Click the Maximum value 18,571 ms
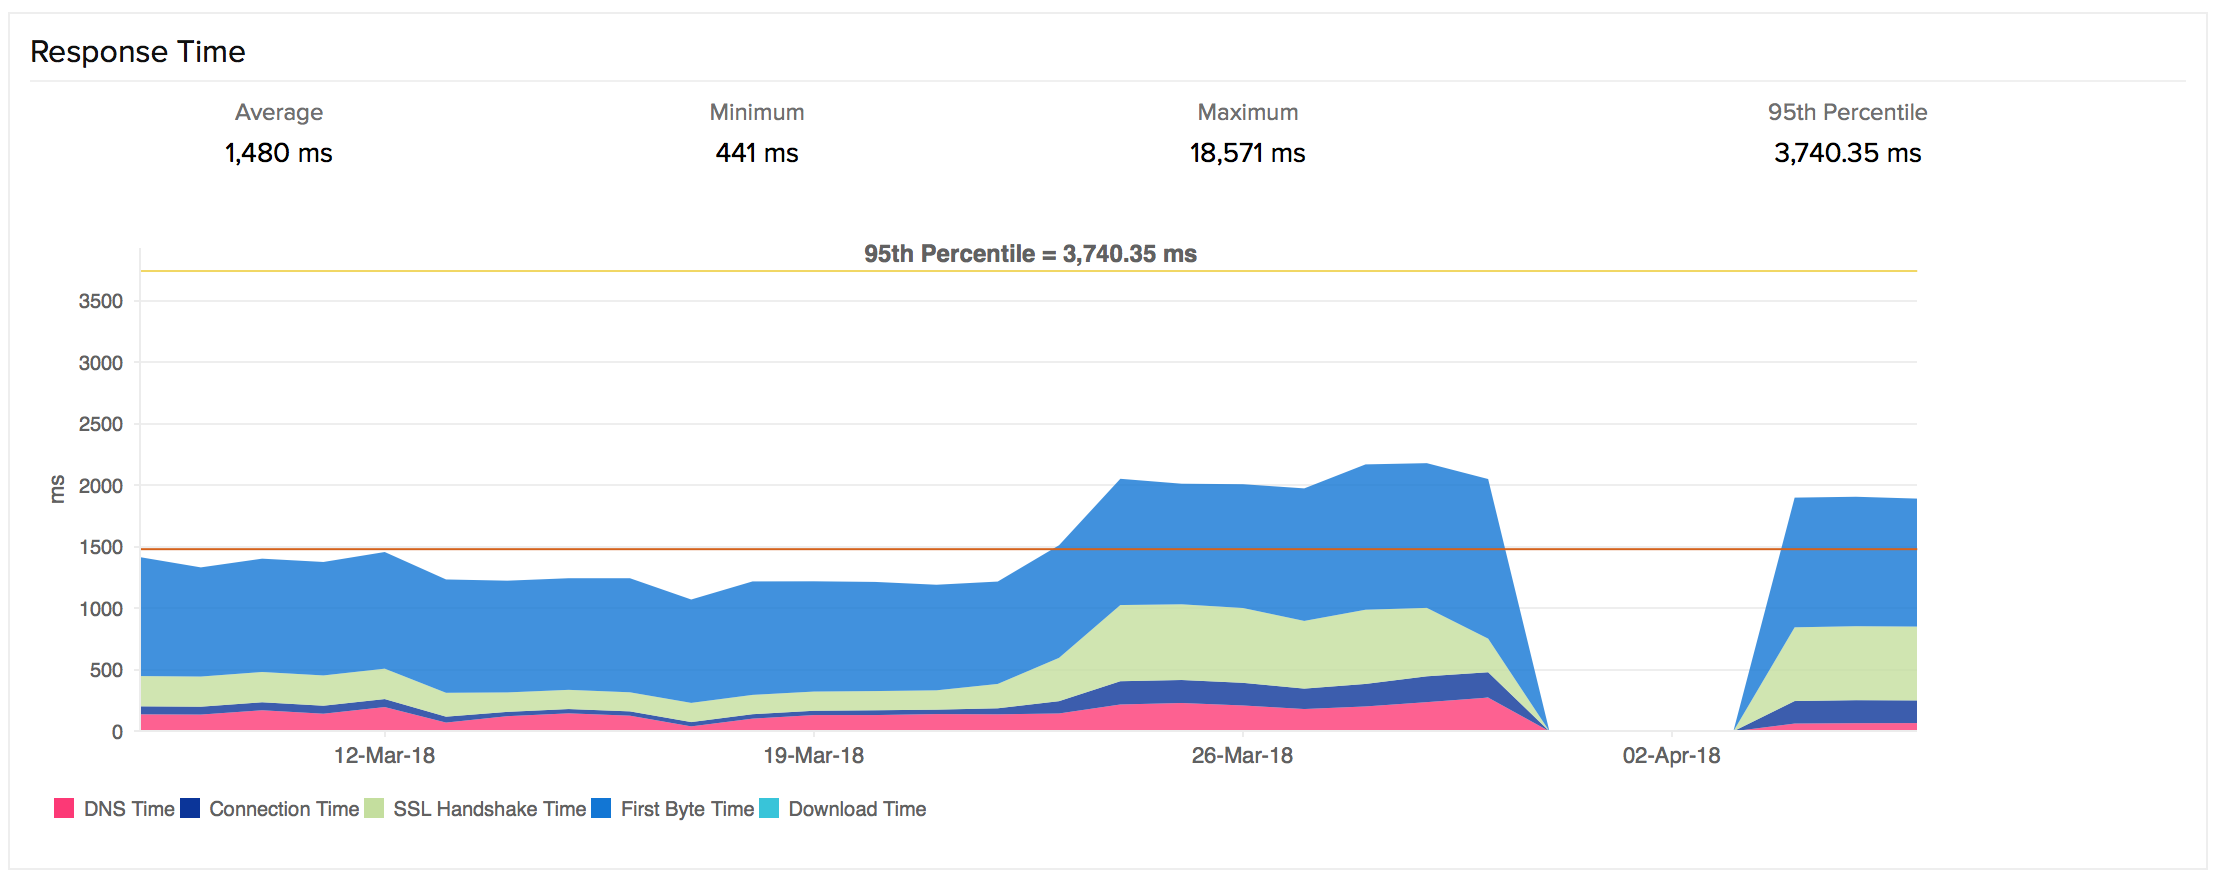2216x878 pixels. [1247, 153]
